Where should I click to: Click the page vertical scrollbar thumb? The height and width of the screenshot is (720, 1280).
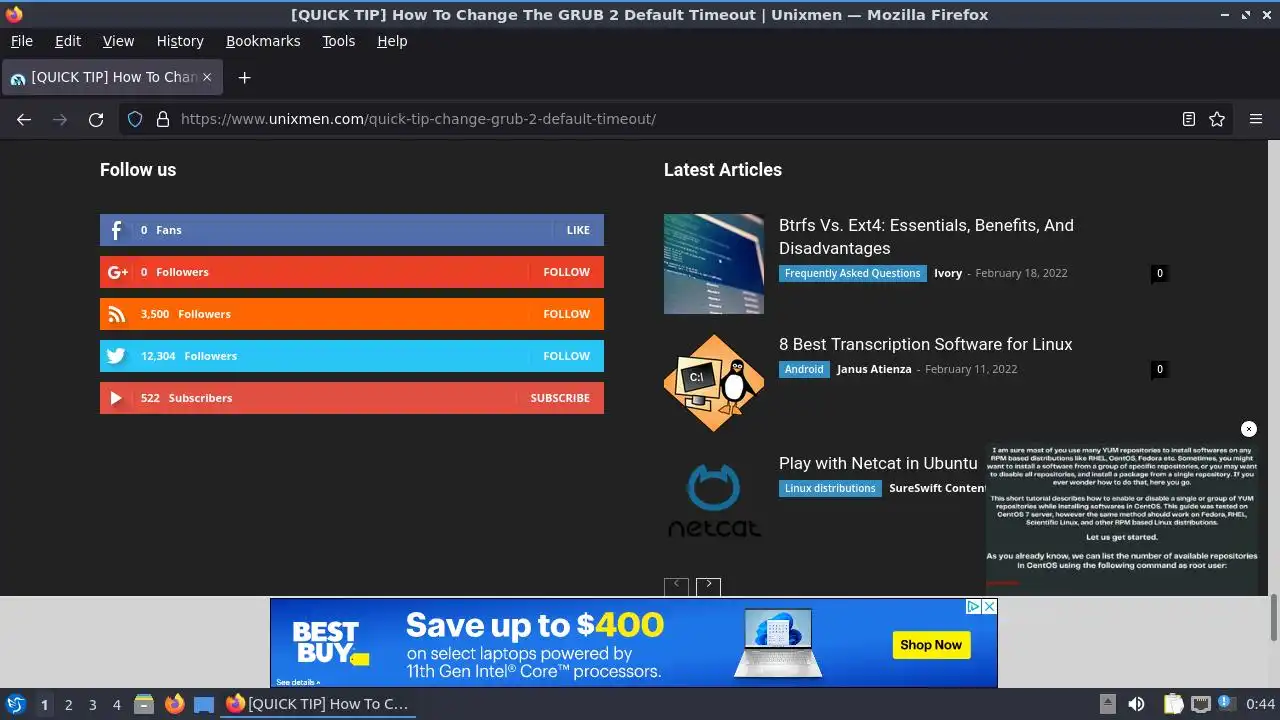(1273, 618)
